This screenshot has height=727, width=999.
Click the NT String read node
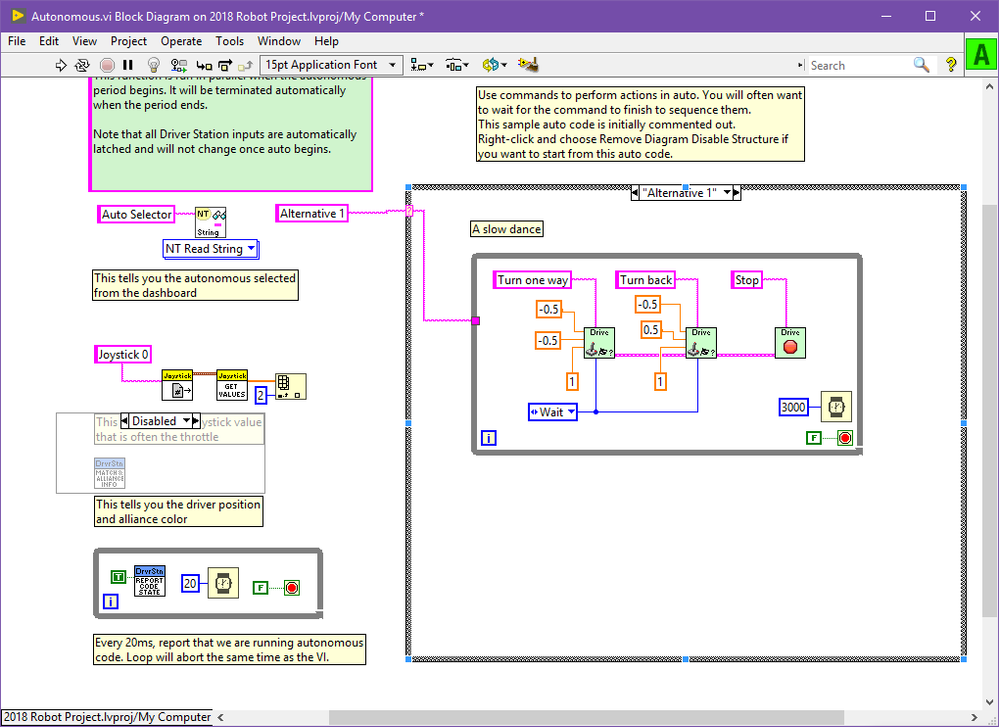pyautogui.click(x=211, y=221)
